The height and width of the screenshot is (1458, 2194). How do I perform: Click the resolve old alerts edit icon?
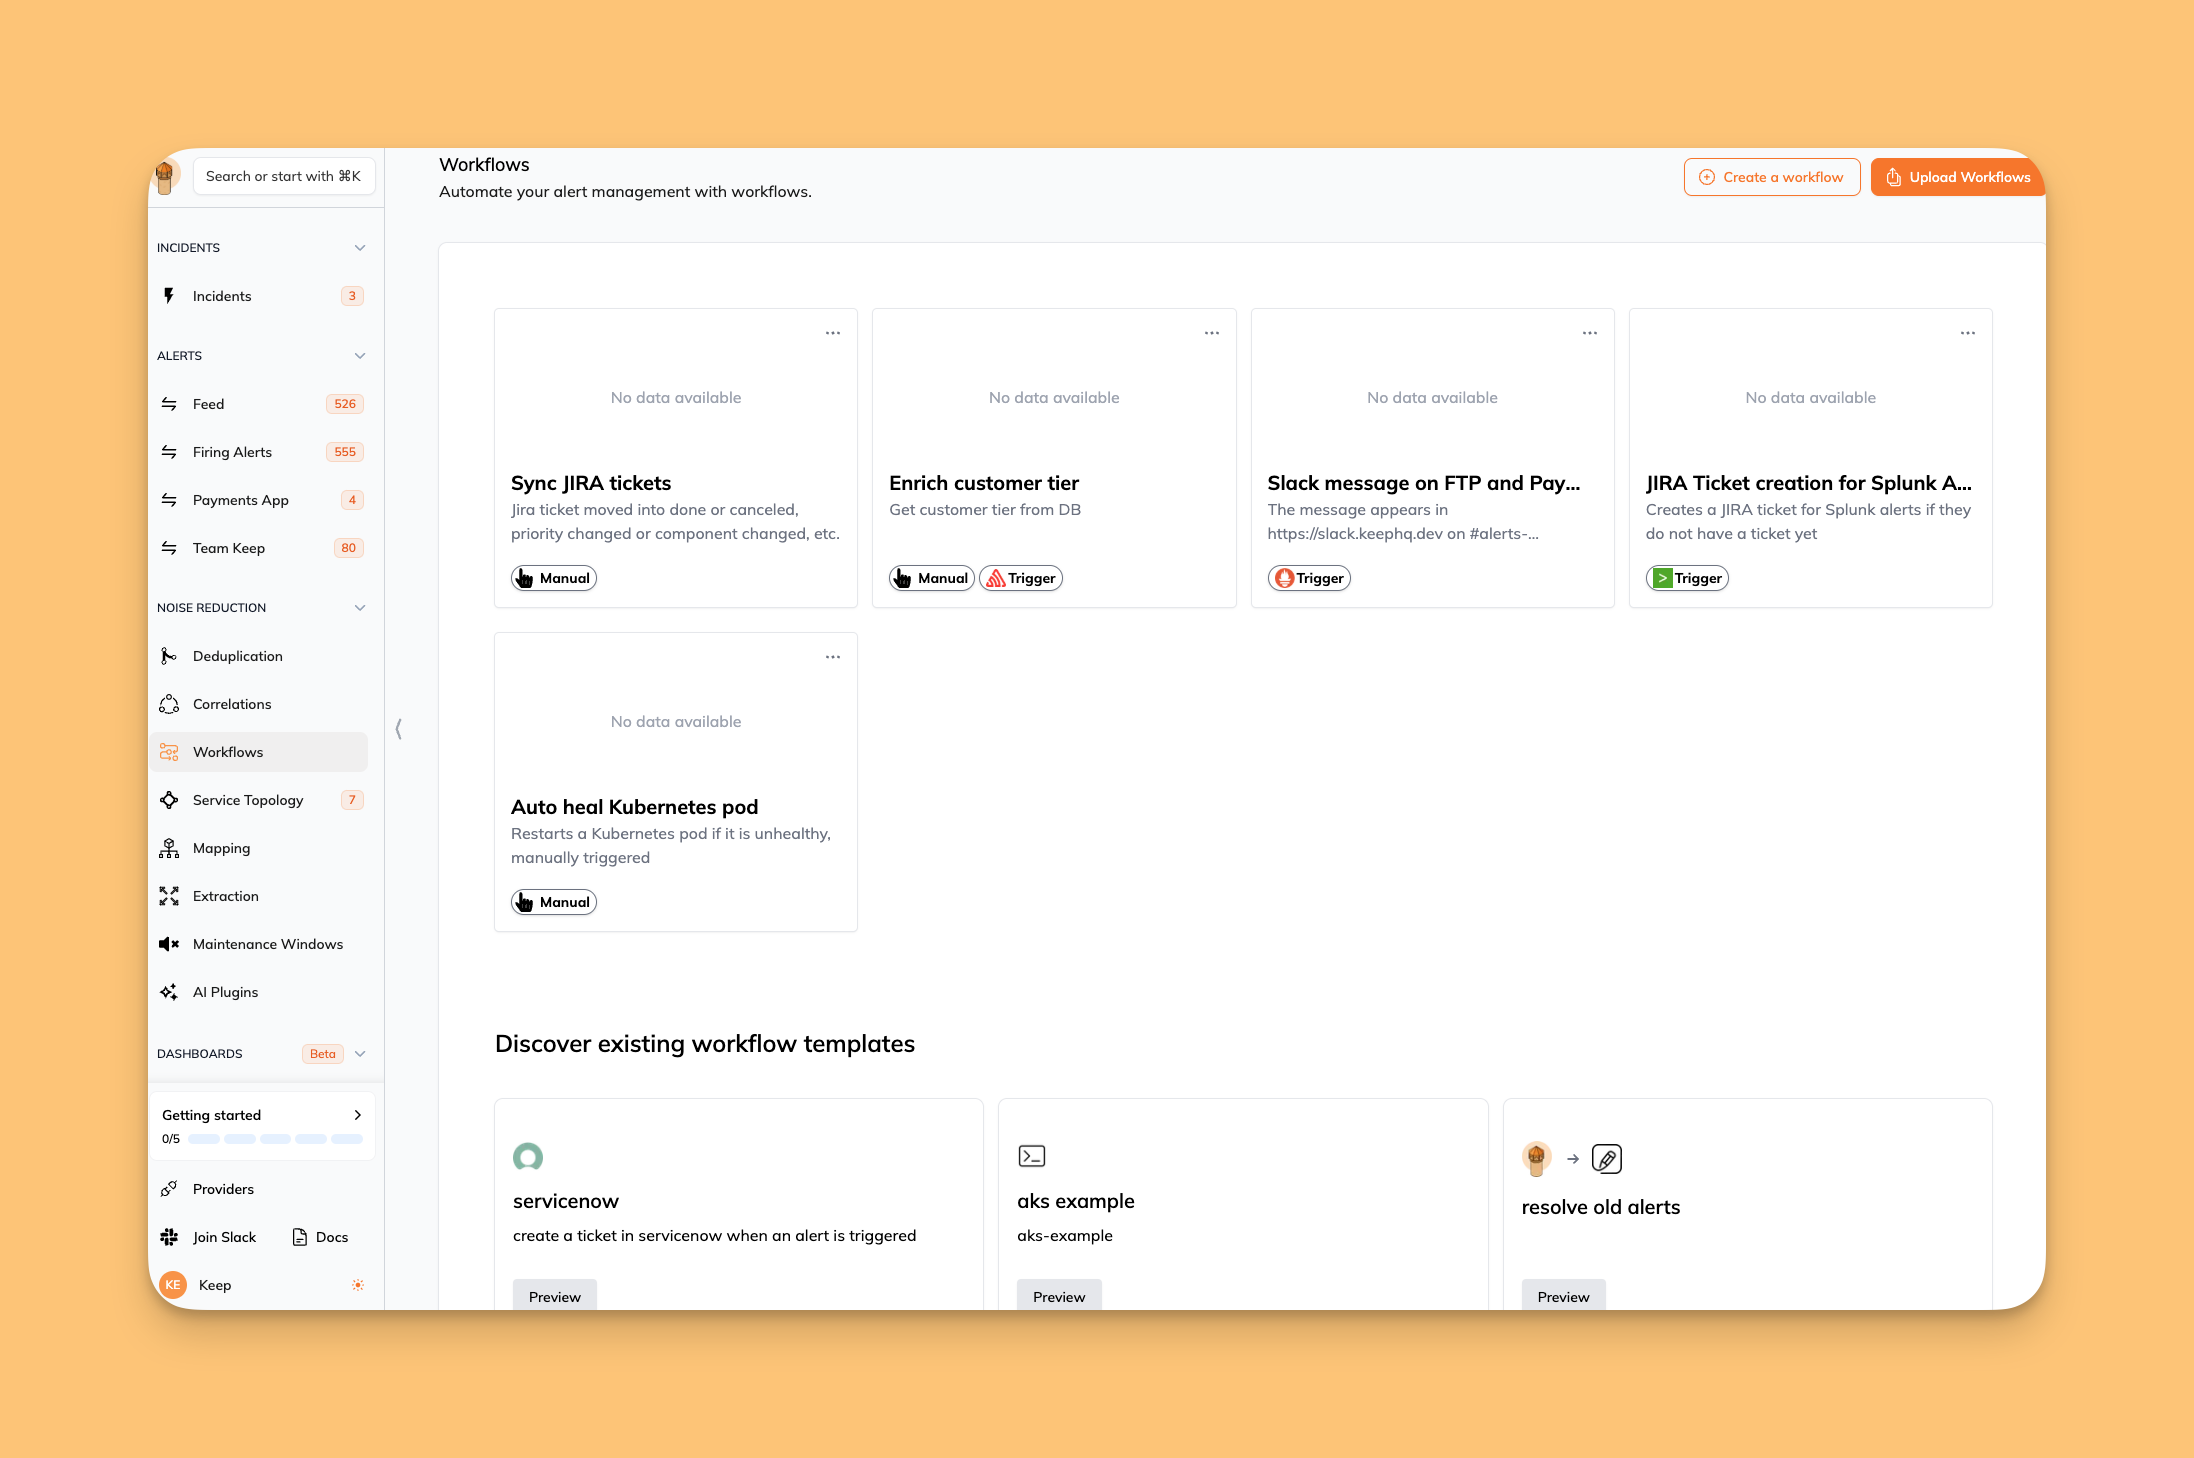1607,1158
